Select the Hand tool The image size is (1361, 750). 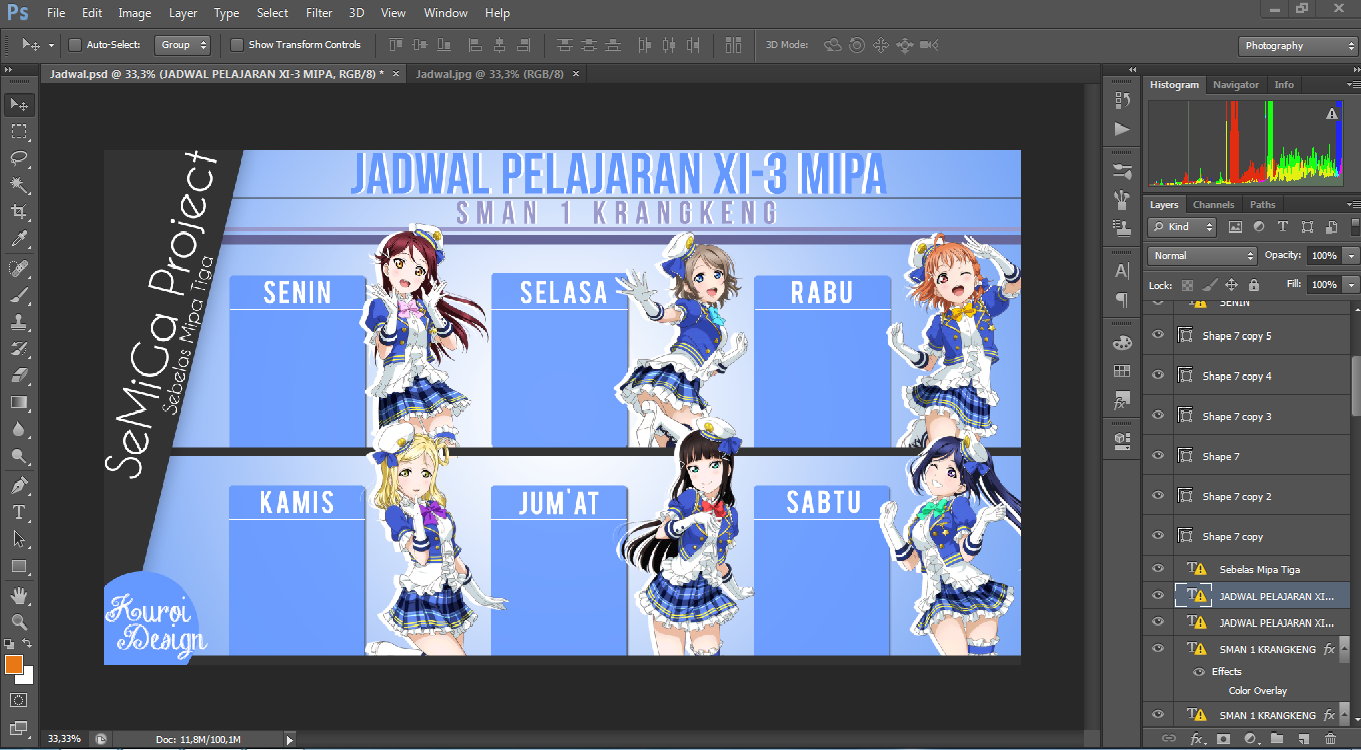(19, 596)
